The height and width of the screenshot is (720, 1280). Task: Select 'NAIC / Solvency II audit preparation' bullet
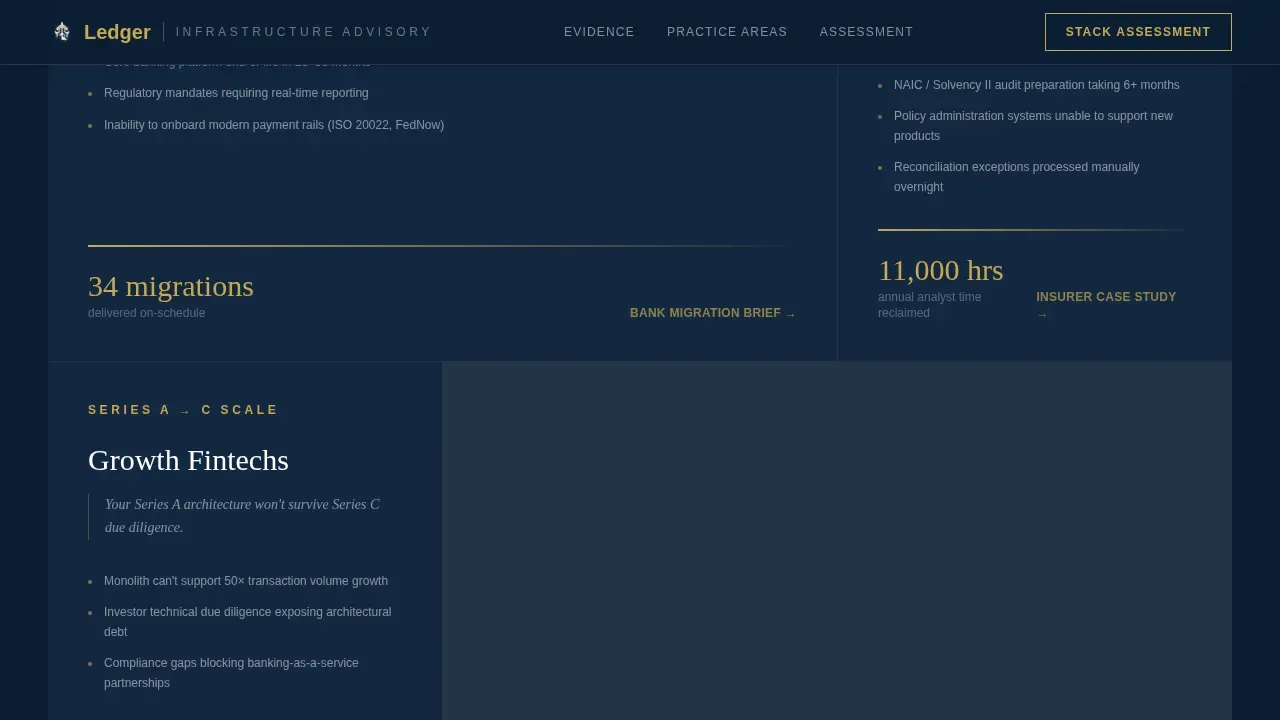[x=1037, y=85]
